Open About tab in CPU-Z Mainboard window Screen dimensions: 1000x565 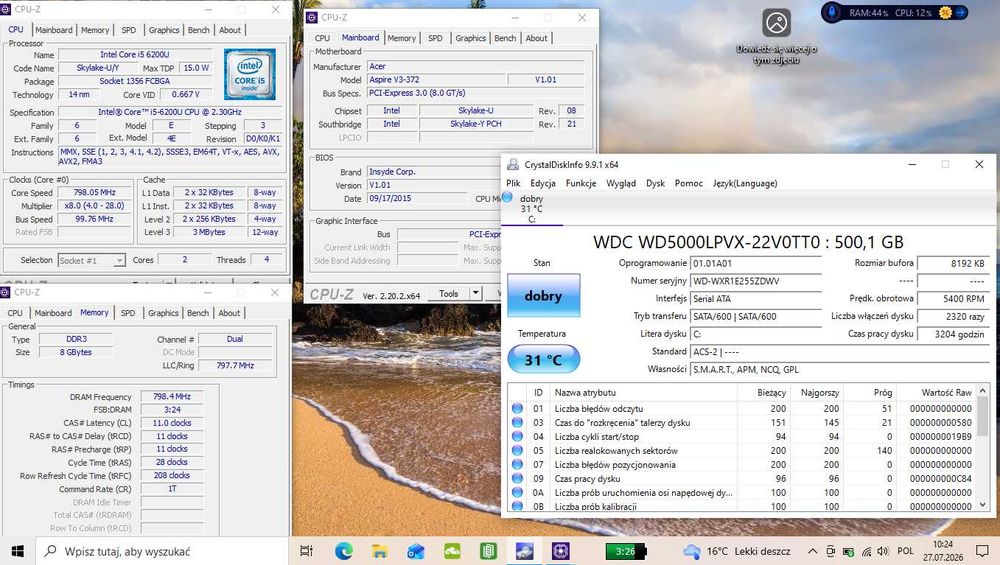536,38
